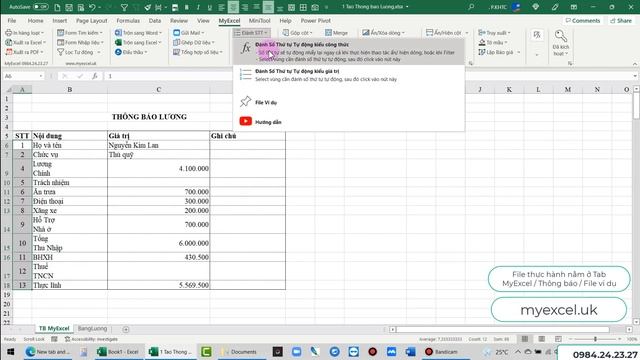Click the camera icon in quick access toolbar
The image size is (640, 360).
click(315, 7)
